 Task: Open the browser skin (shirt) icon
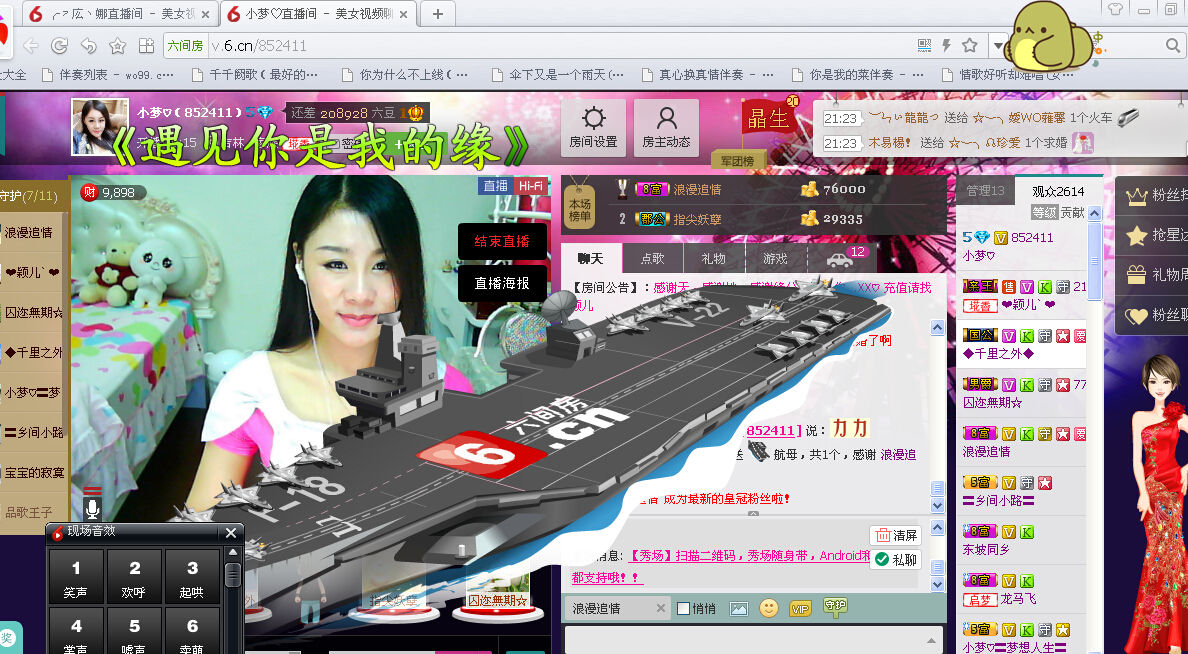tap(1115, 10)
